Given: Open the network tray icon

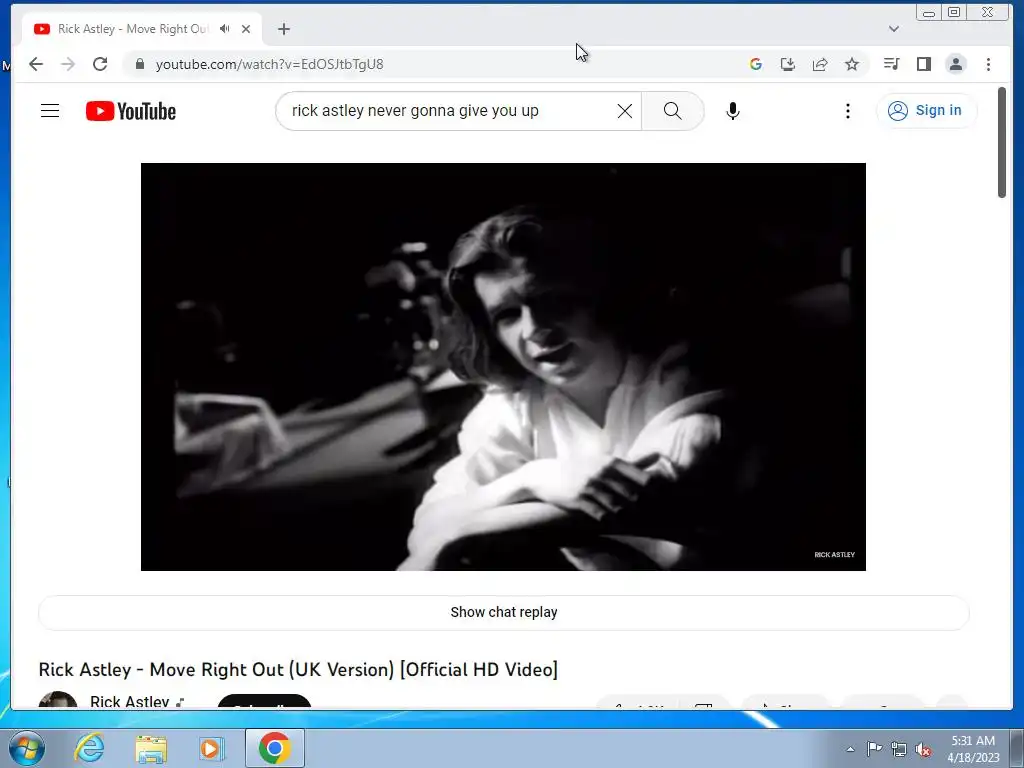Looking at the screenshot, I should pyautogui.click(x=899, y=749).
